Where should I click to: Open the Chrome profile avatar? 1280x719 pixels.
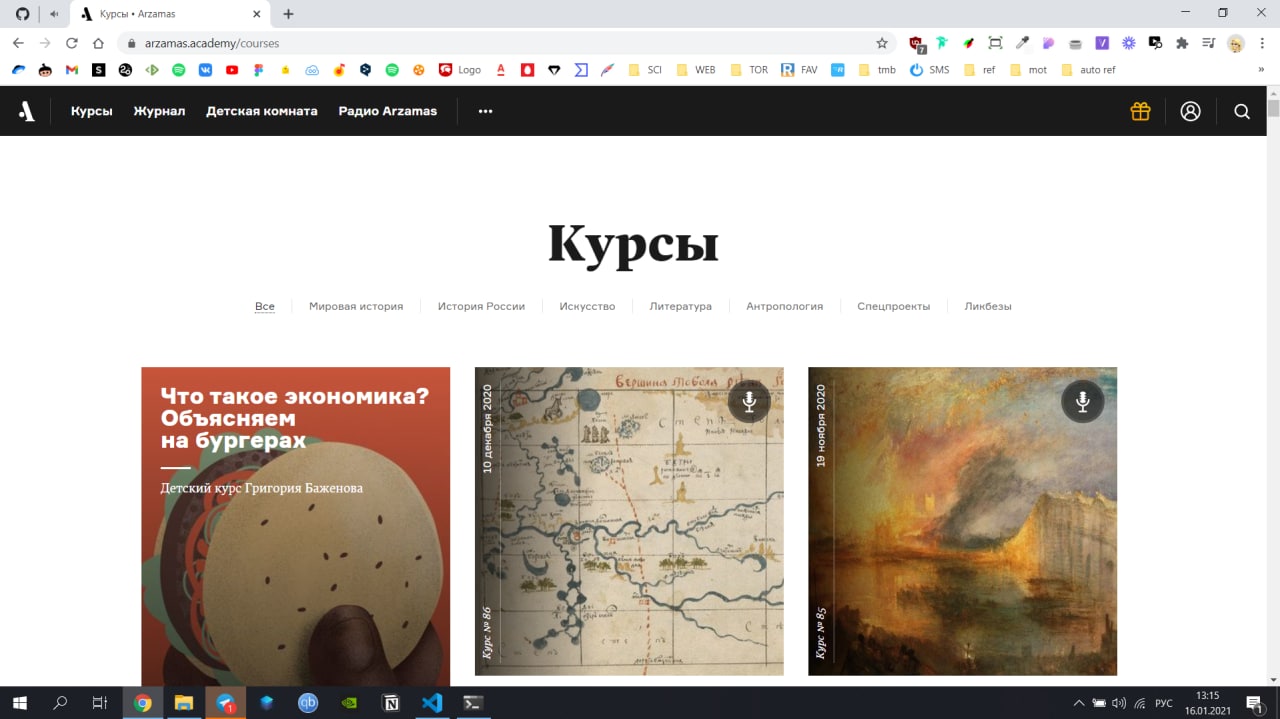coord(1236,43)
